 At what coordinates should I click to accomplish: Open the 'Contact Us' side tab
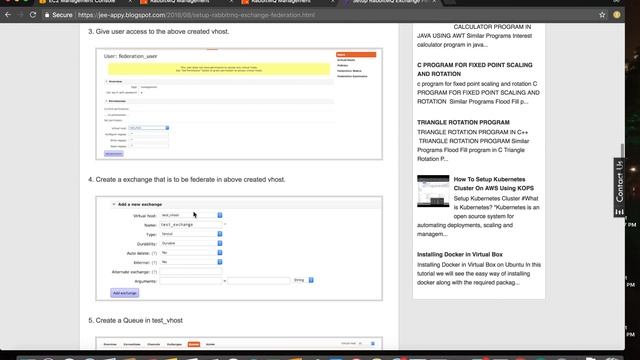tap(619, 187)
